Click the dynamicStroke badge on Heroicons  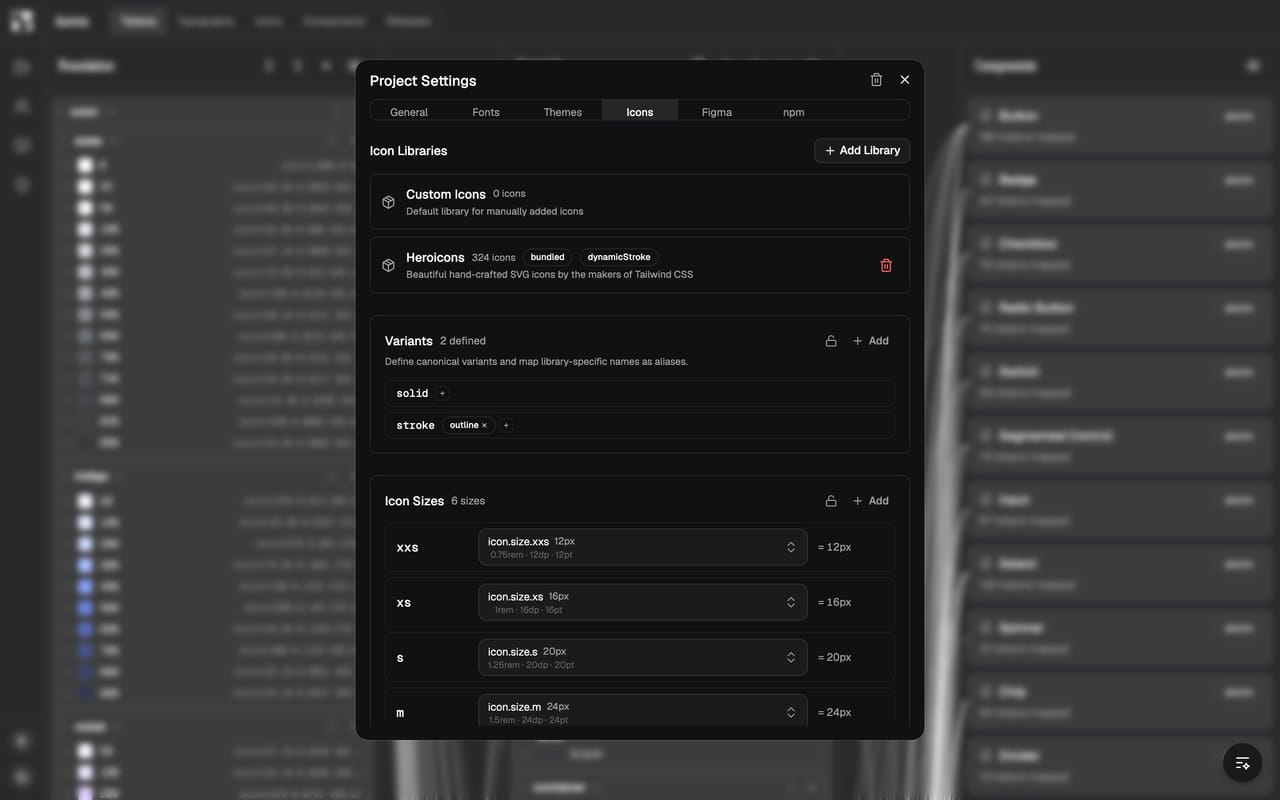[x=619, y=257]
